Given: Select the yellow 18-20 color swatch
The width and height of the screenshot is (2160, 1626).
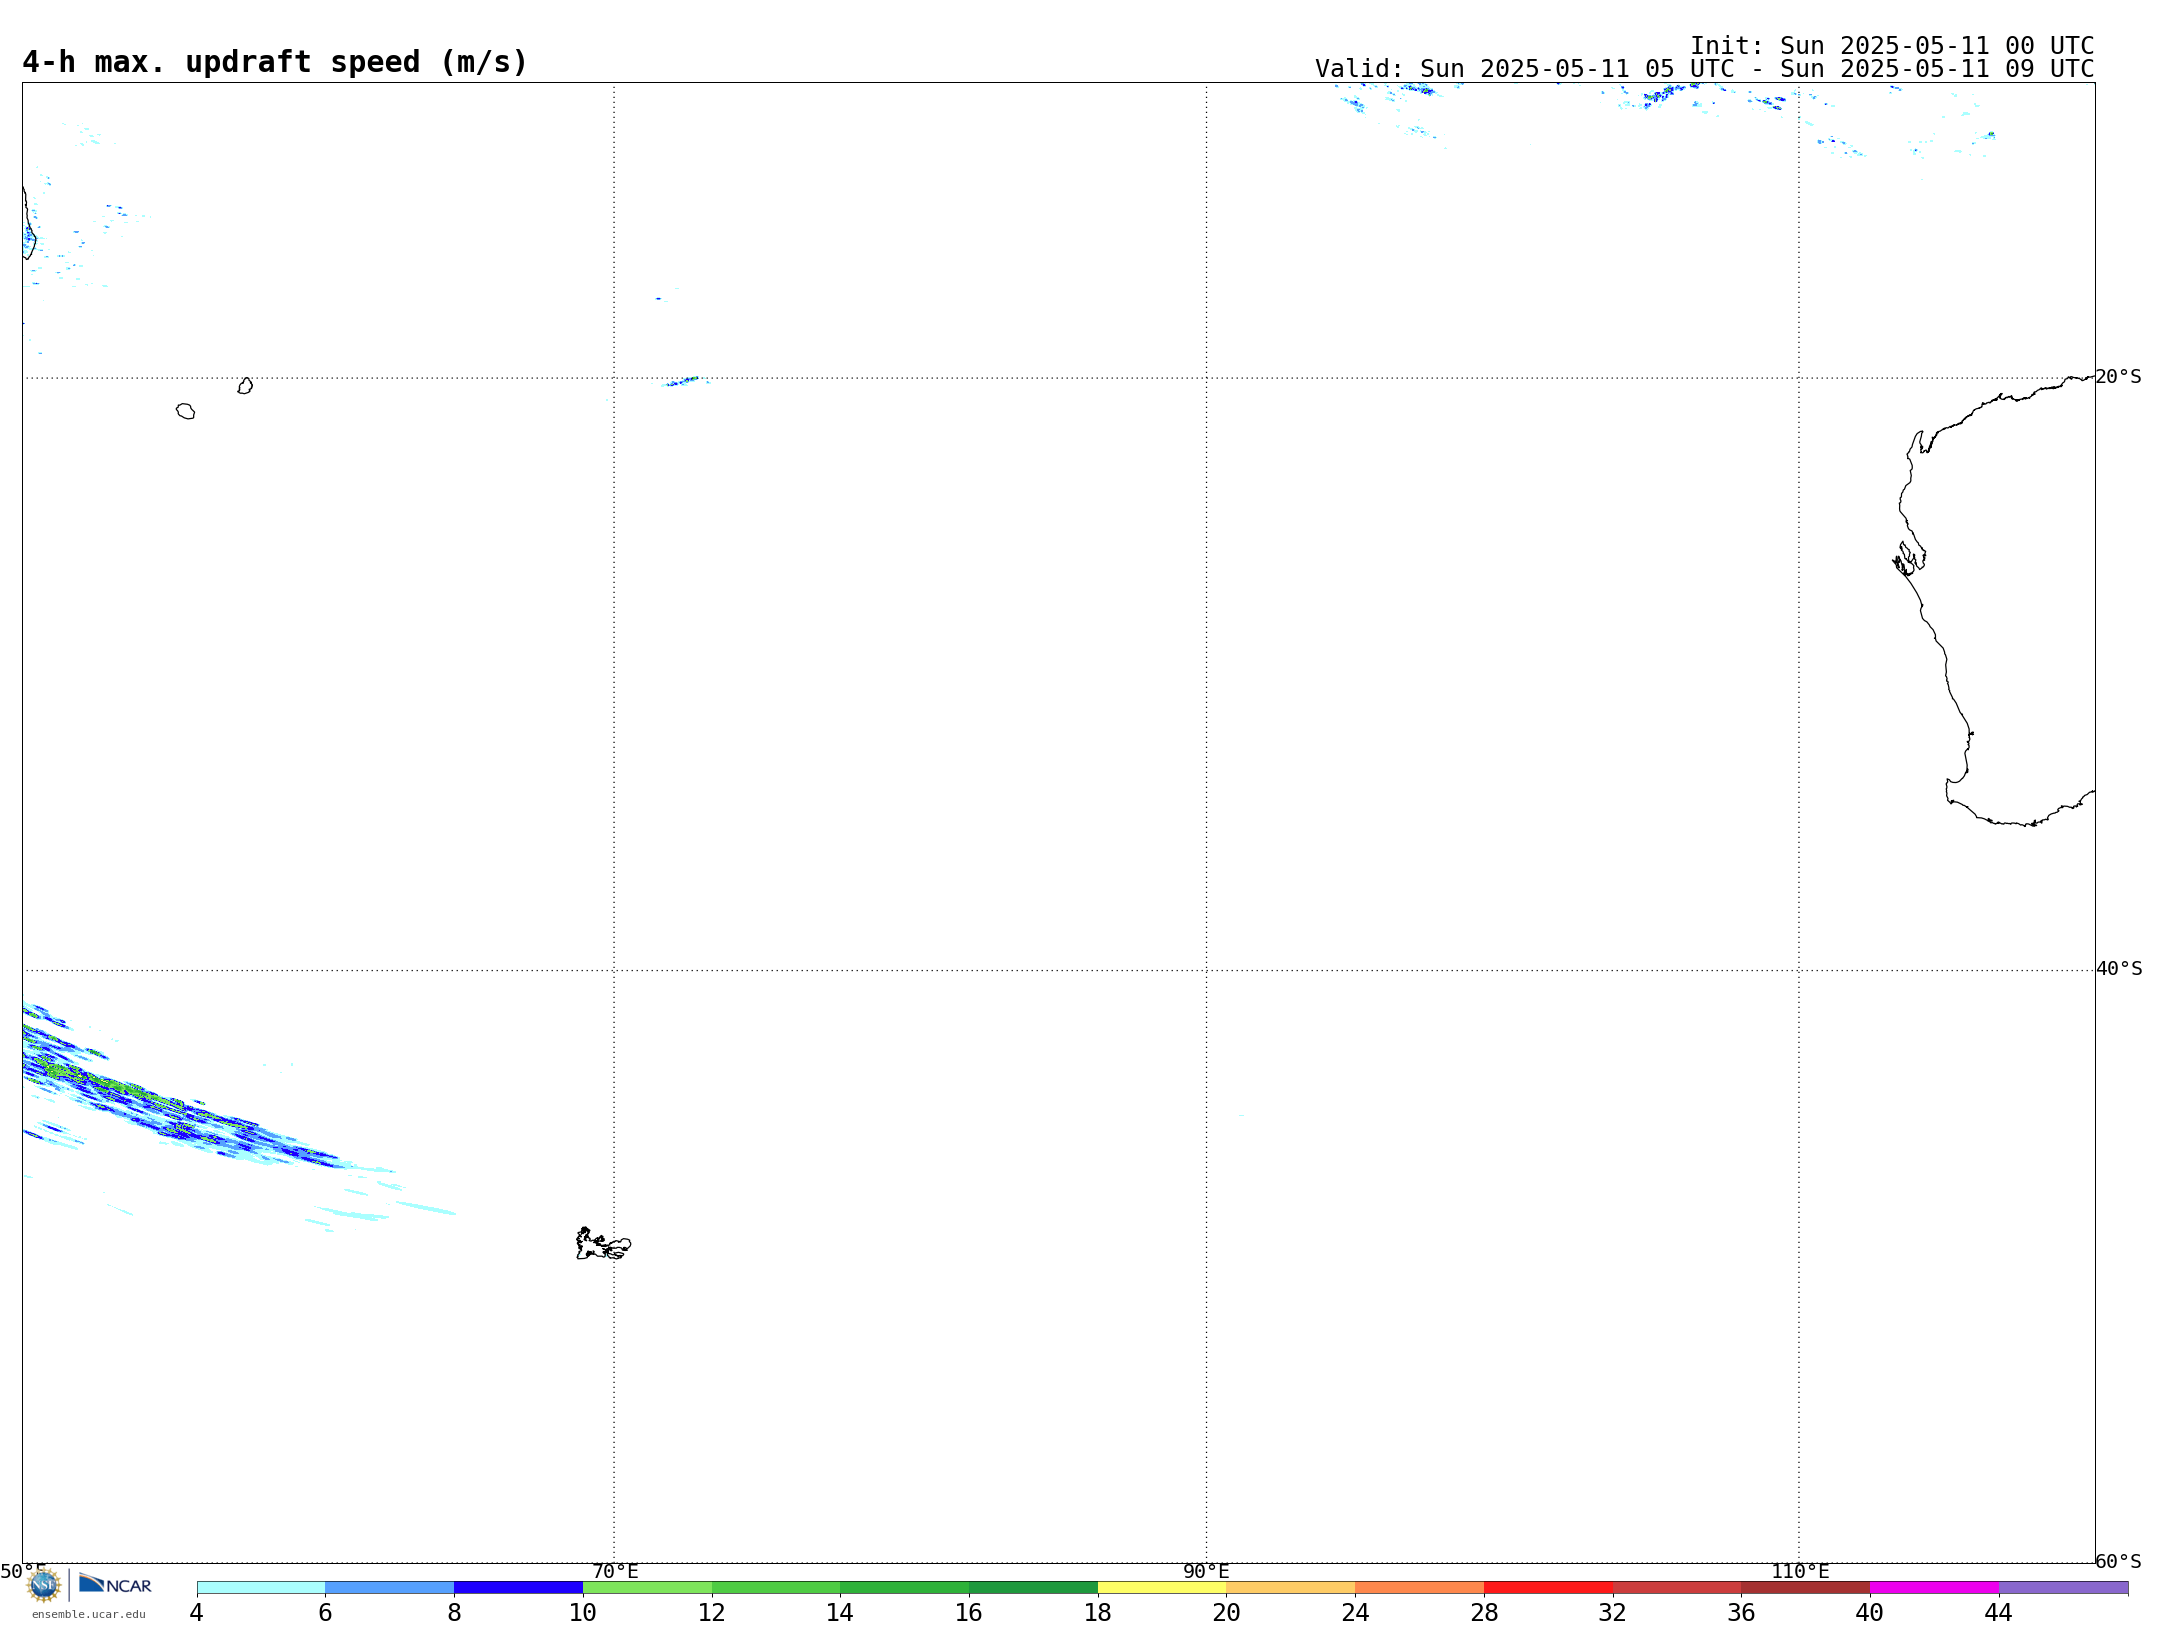Looking at the screenshot, I should [x=1162, y=1588].
